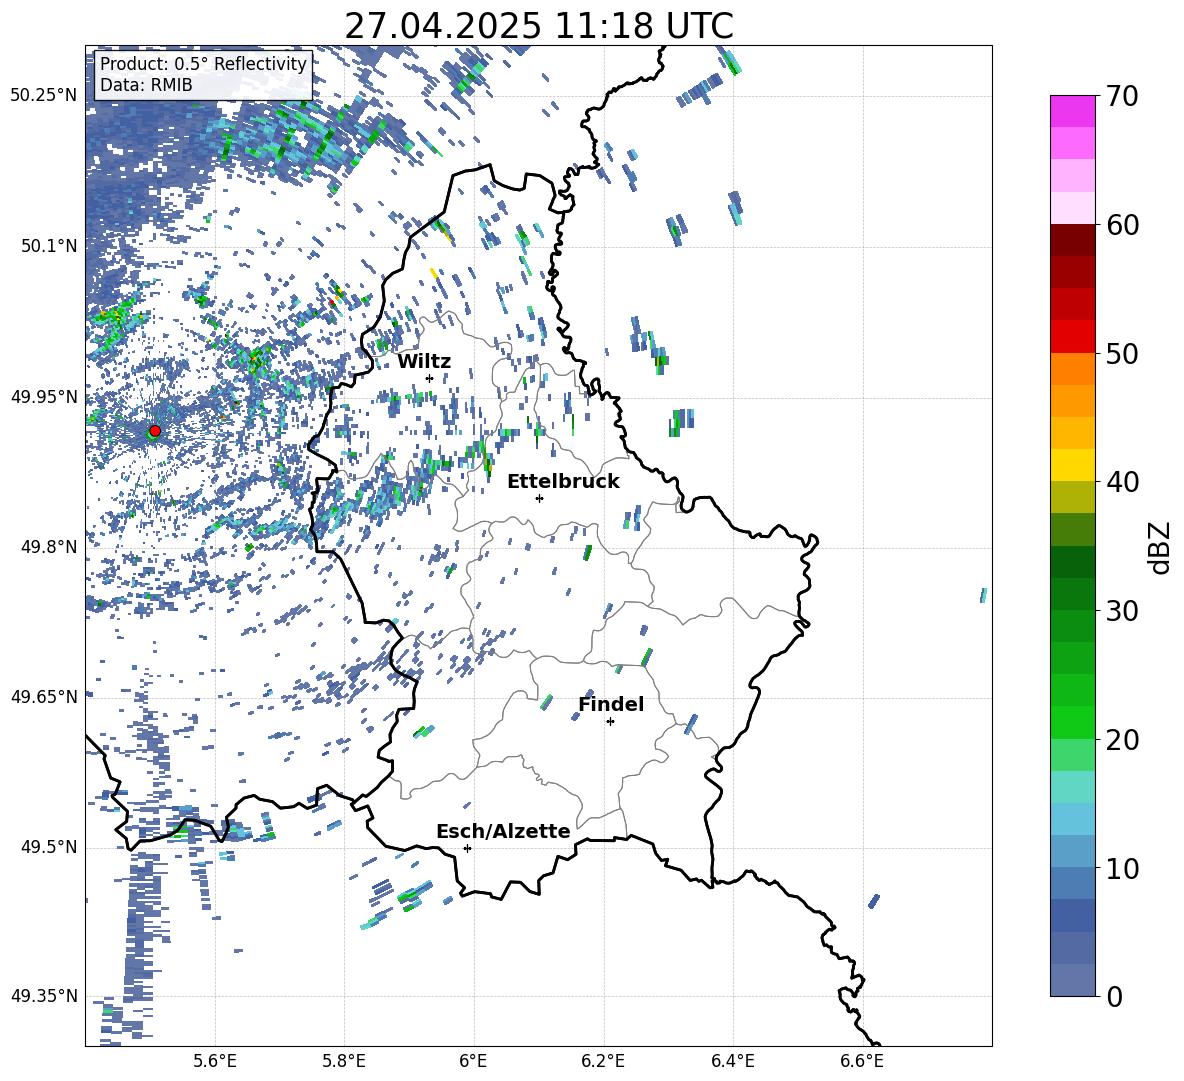Click the cross marker below Ettelbruck
Screen dimensions: 1184x1081
click(x=539, y=498)
